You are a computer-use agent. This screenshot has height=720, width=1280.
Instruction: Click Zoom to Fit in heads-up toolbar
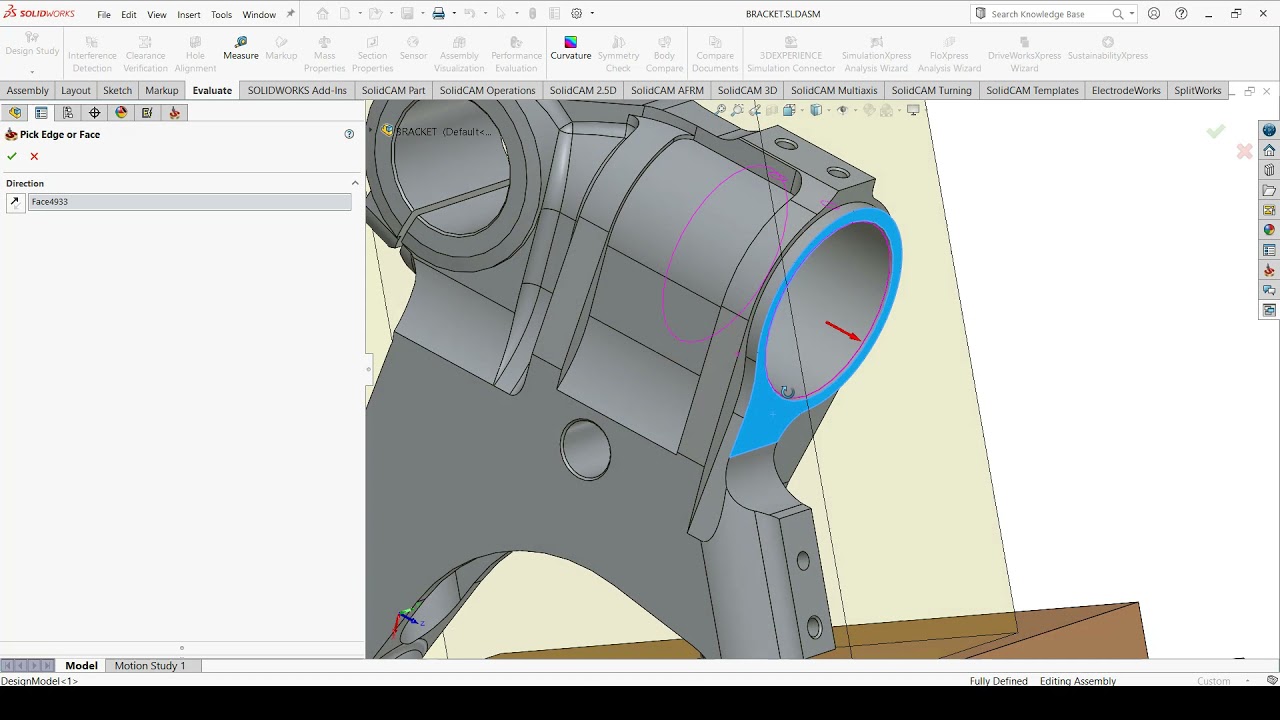(721, 110)
